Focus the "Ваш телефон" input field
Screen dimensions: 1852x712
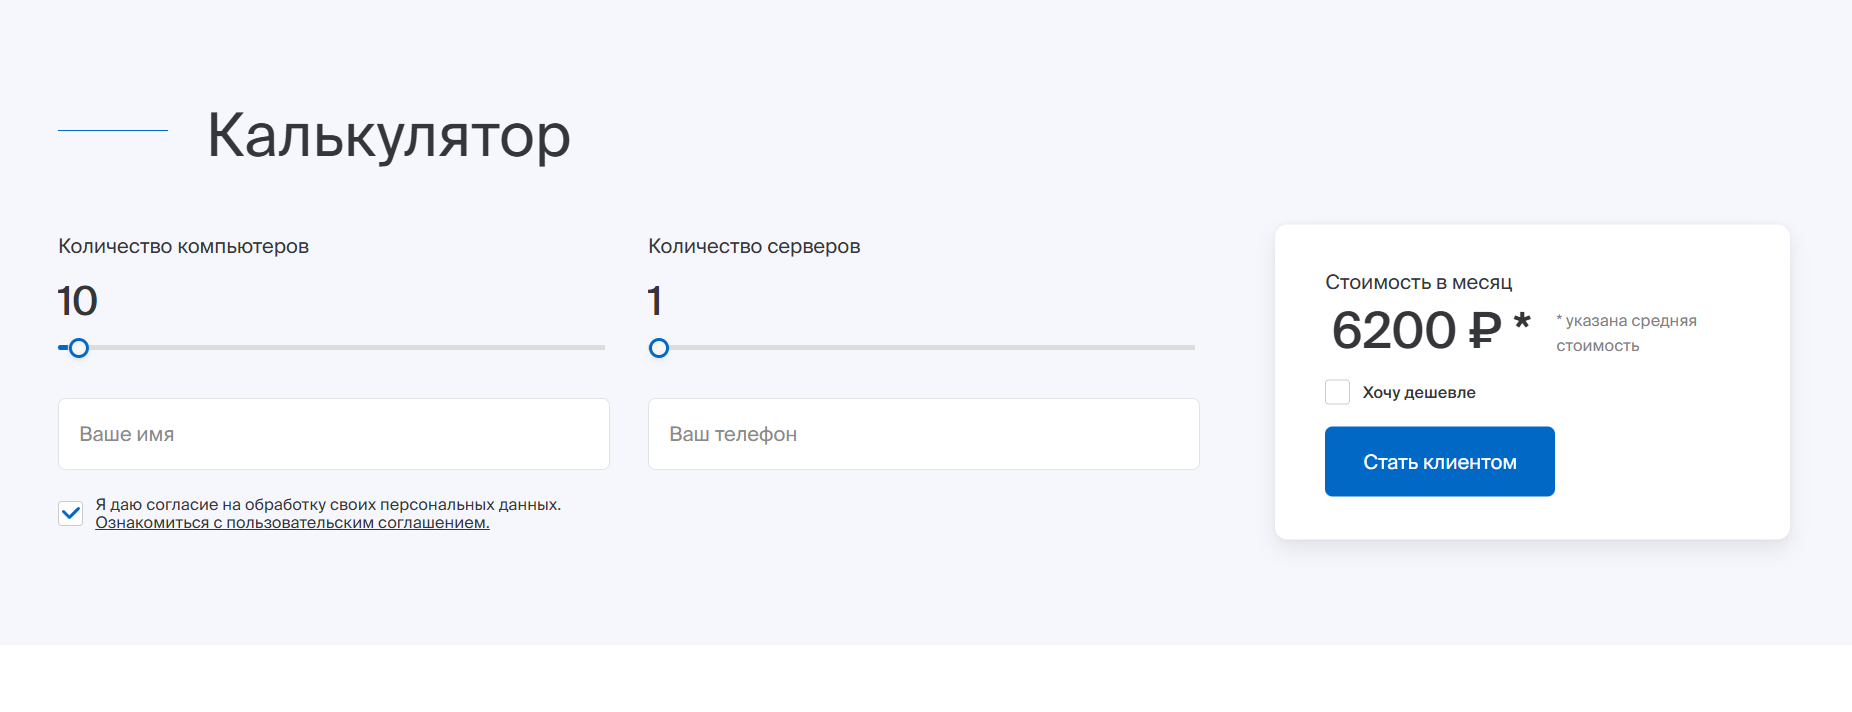pos(923,434)
